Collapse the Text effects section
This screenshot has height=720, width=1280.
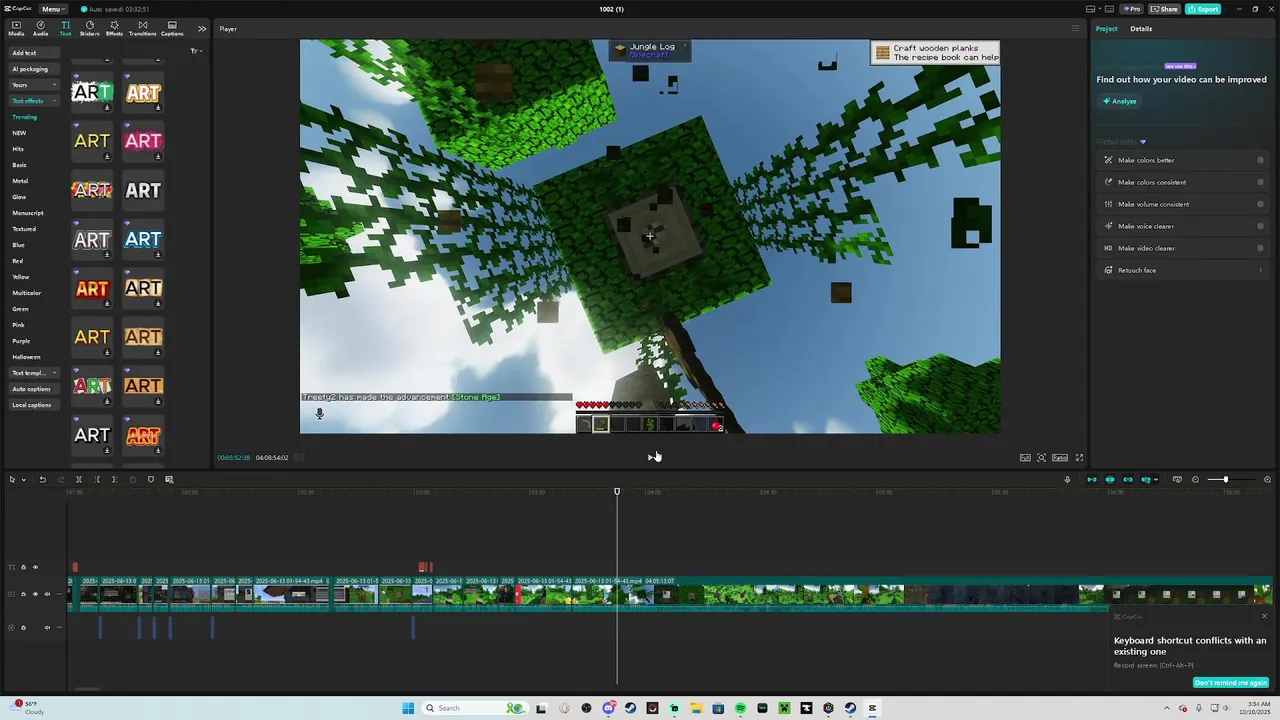[34, 101]
